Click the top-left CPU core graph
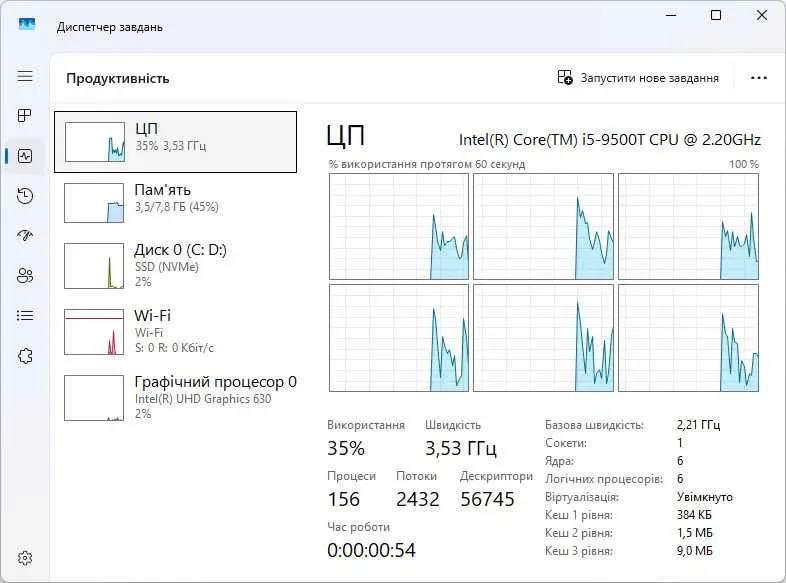The image size is (786, 583). 399,227
